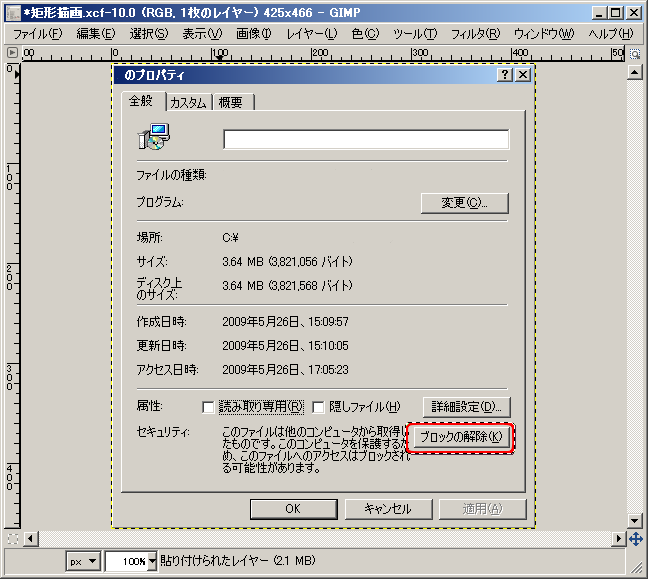Click the file name text field
Image resolution: width=648 pixels, height=579 pixels.
366,139
